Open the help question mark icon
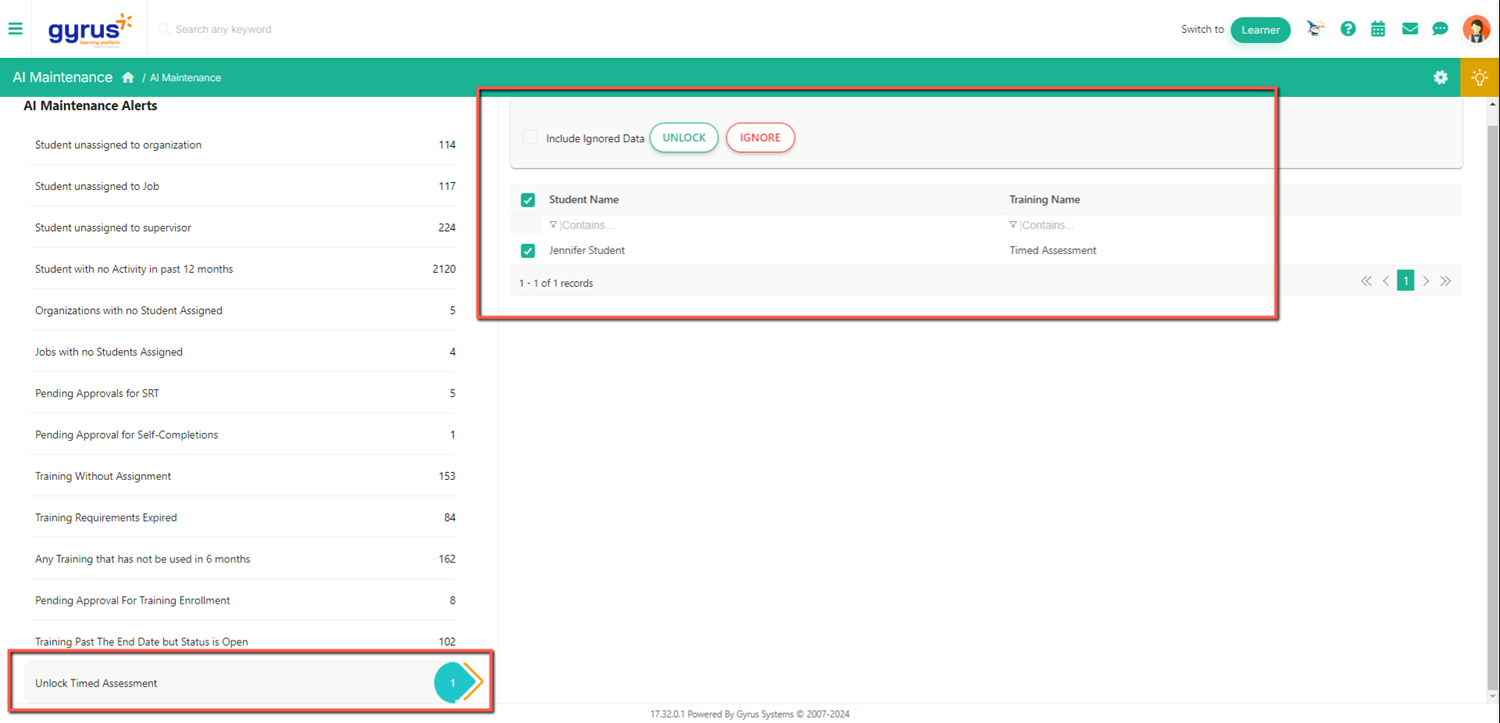The width and height of the screenshot is (1500, 723). tap(1348, 29)
